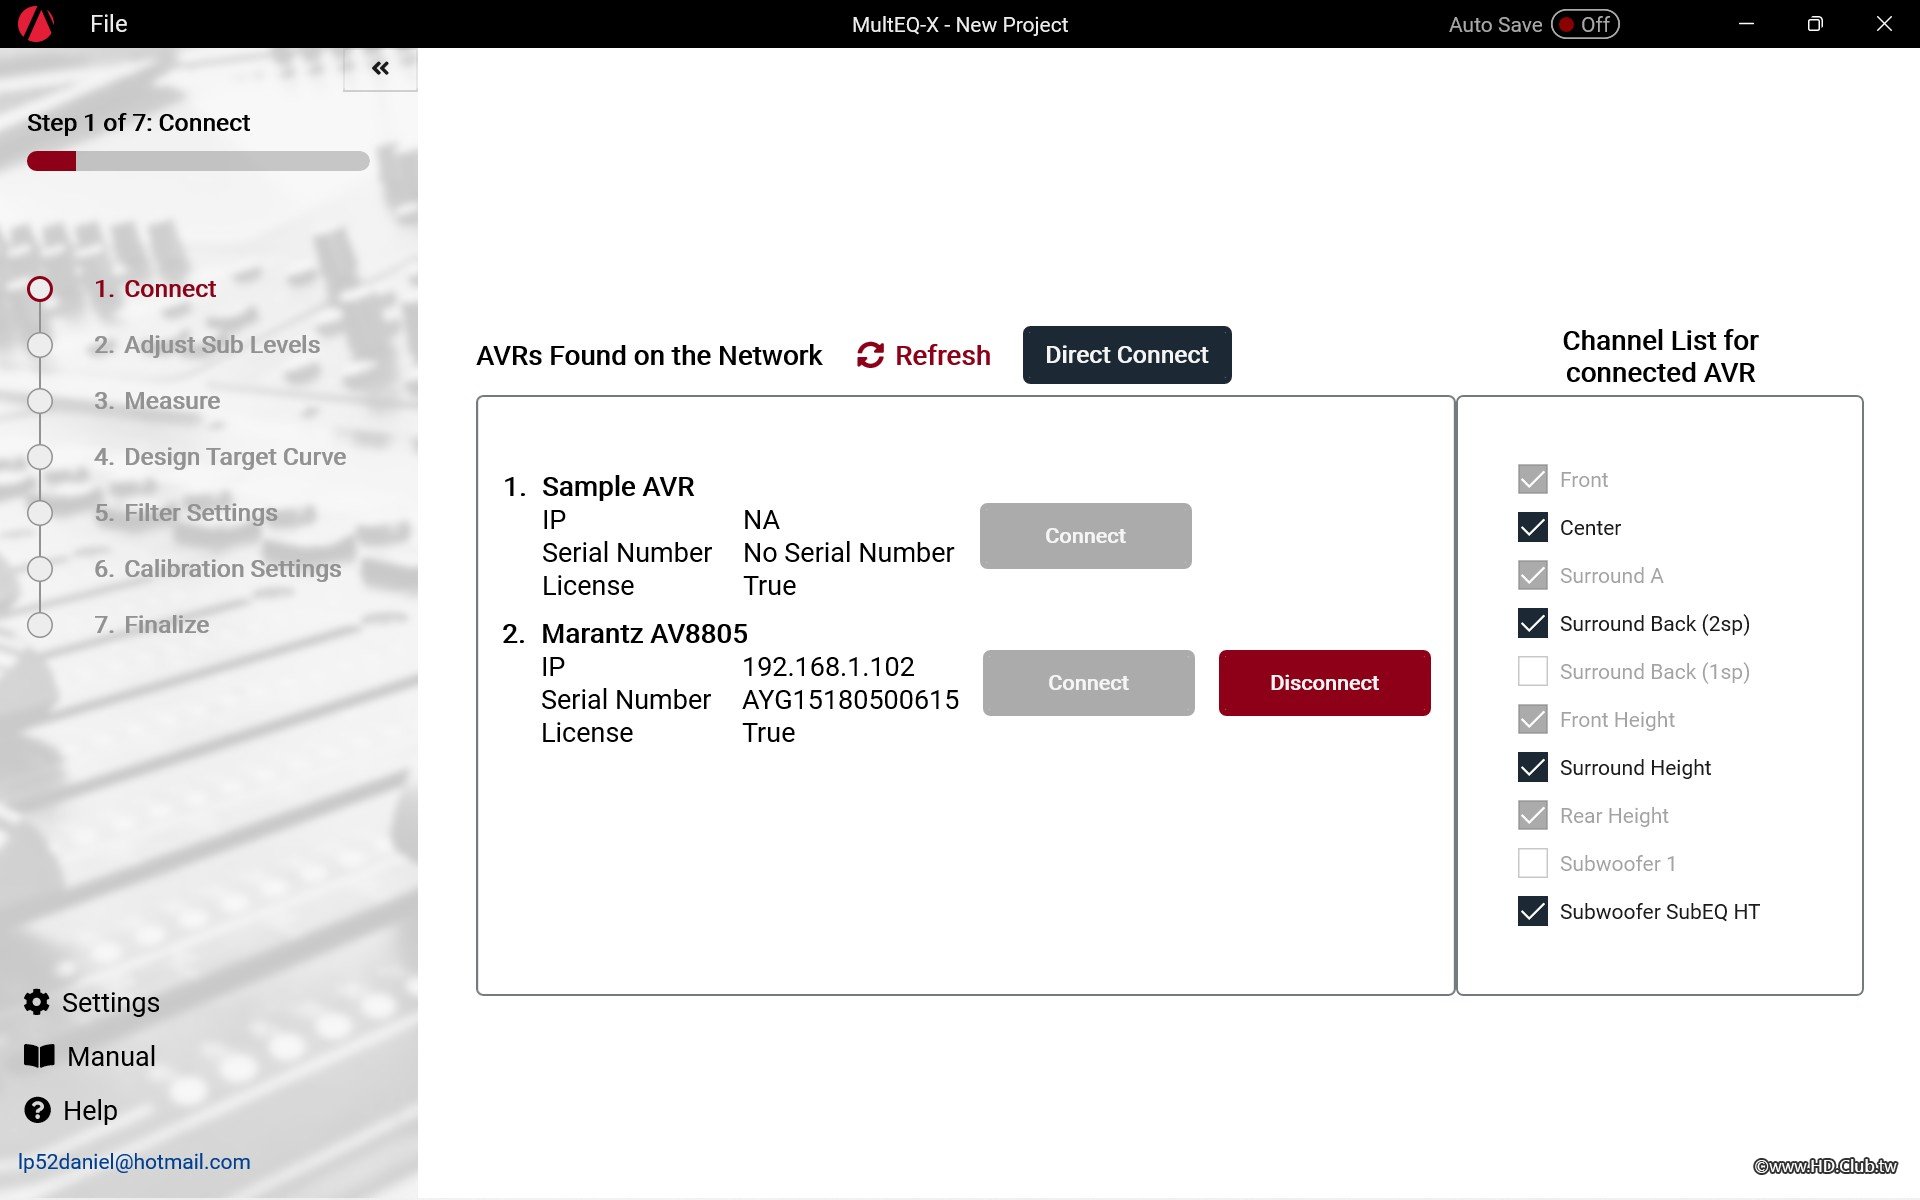Screen dimensions: 1920x1200
Task: Collapse the sidebar with double chevron
Action: (380, 68)
